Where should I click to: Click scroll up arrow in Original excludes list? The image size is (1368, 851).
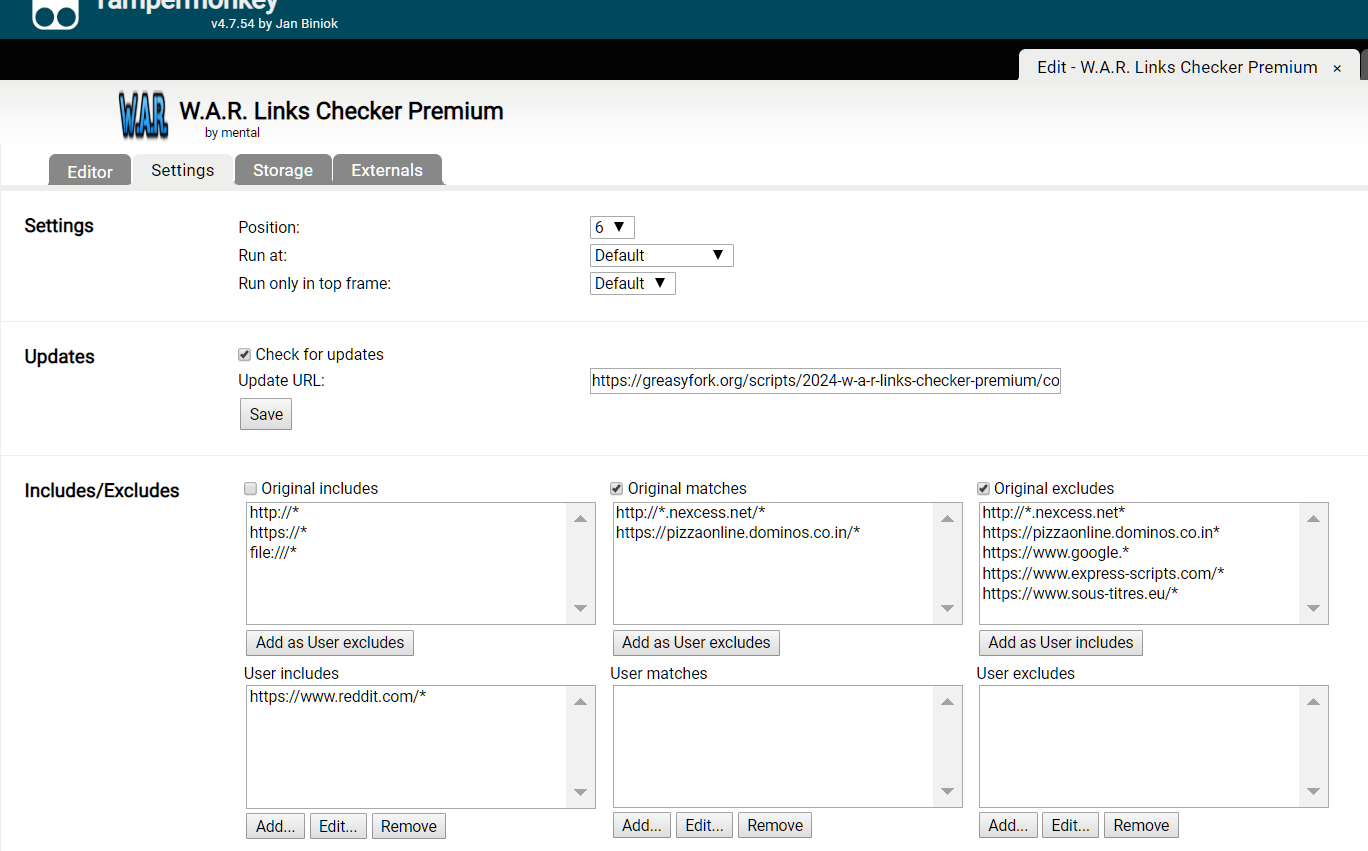click(x=1313, y=518)
